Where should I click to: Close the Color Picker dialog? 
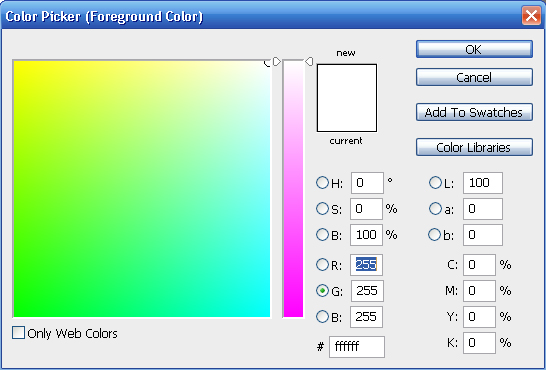[531, 16]
